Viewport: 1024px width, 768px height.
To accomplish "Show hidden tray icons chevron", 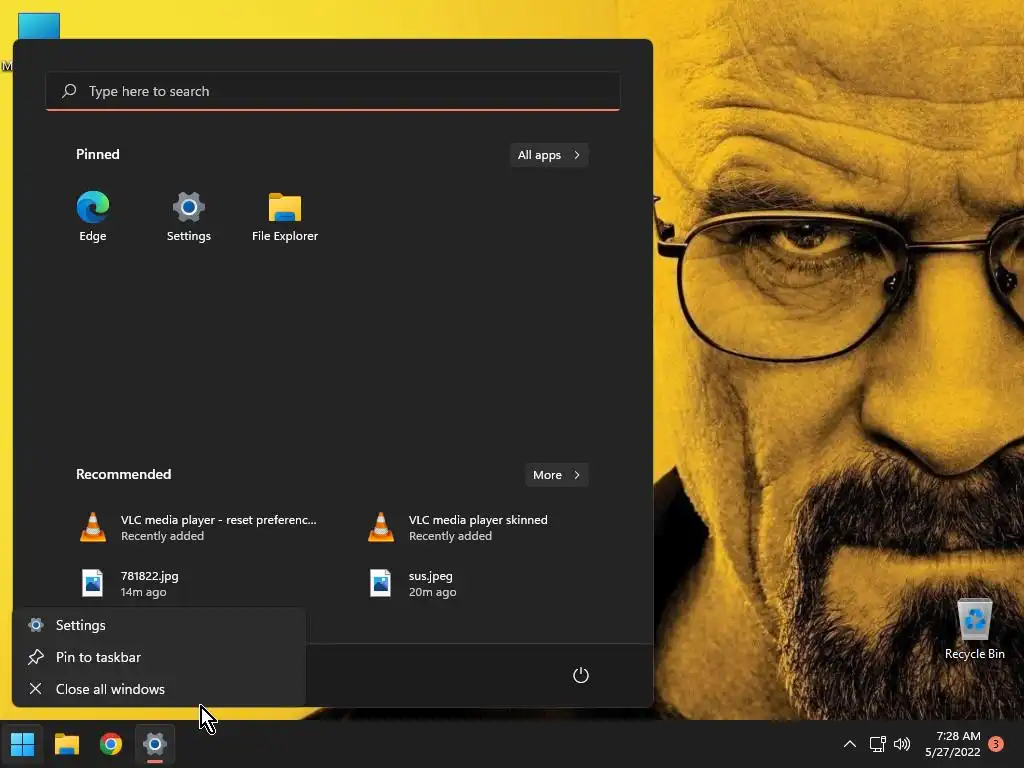I will [x=850, y=744].
